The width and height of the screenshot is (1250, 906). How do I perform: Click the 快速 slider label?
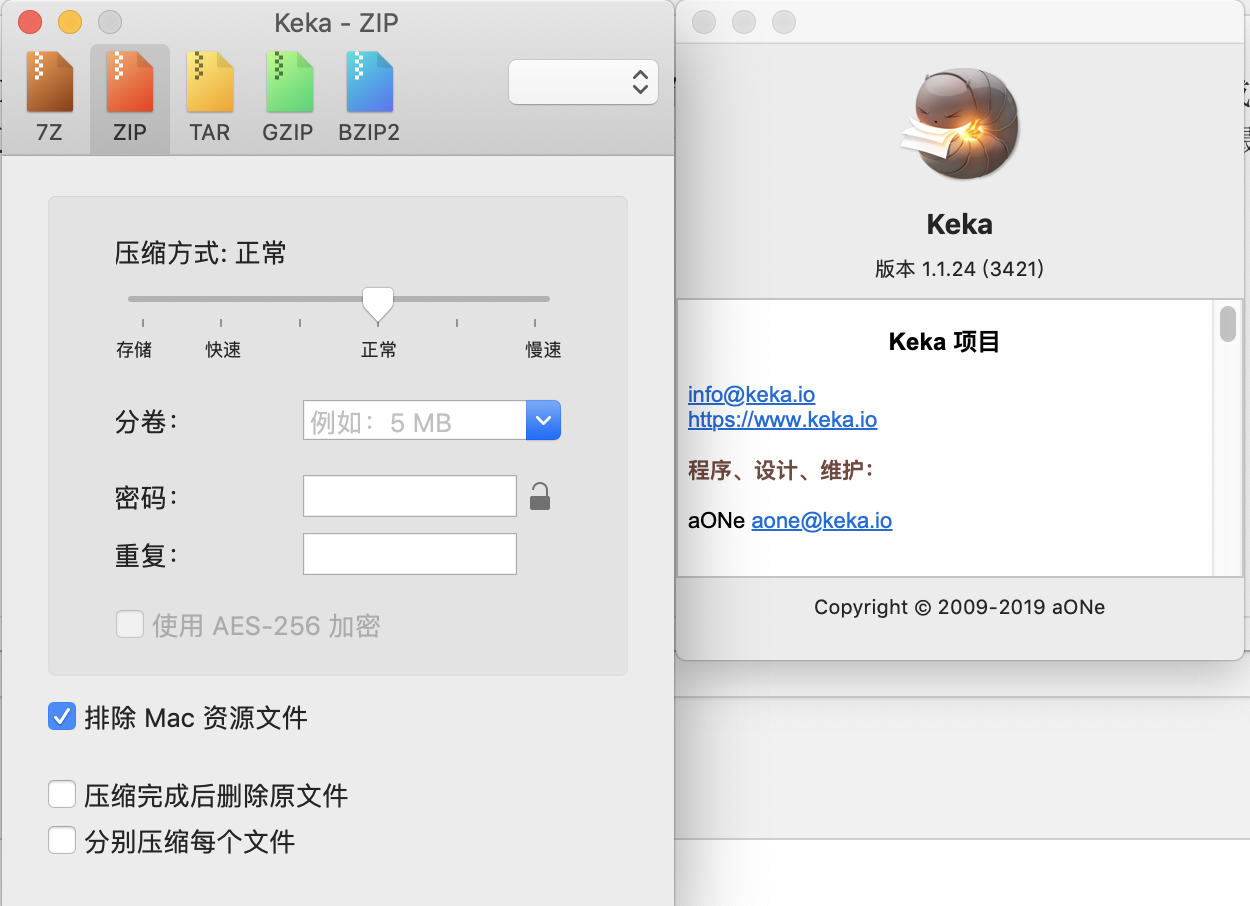(223, 350)
